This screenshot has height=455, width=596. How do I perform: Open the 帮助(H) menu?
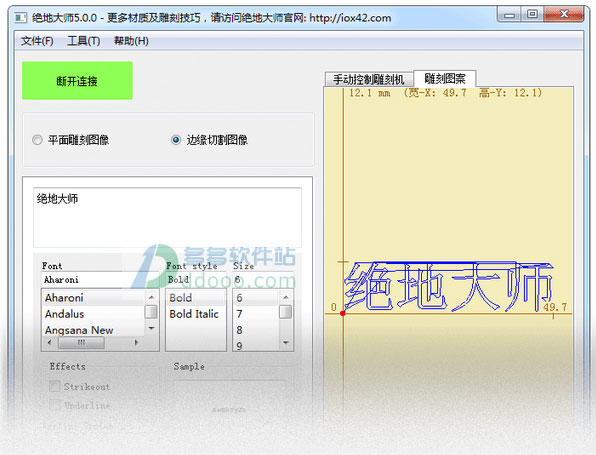point(131,41)
